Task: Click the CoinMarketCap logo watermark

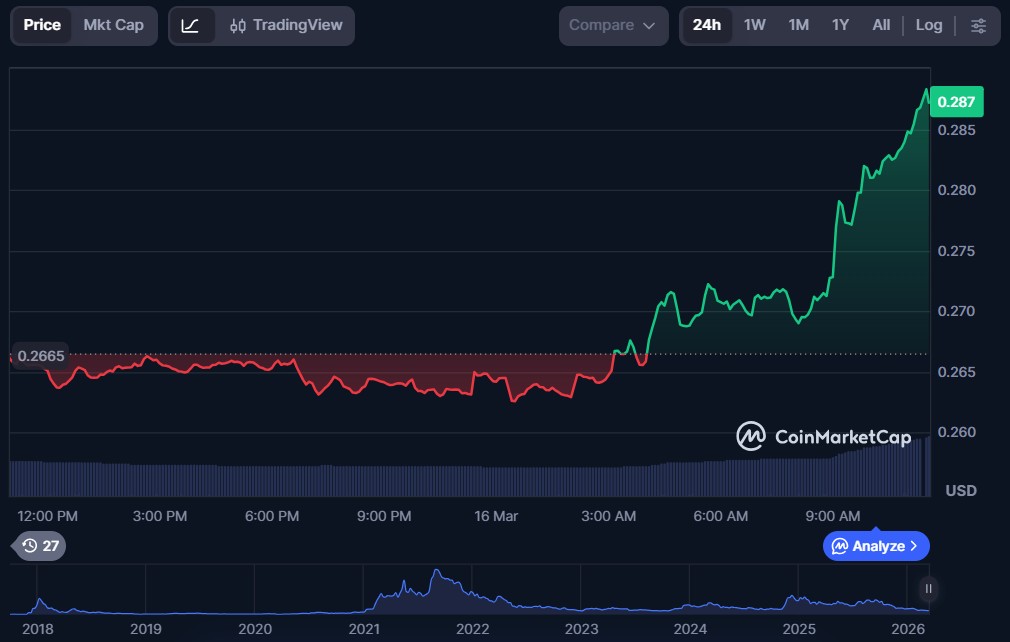Action: 823,437
